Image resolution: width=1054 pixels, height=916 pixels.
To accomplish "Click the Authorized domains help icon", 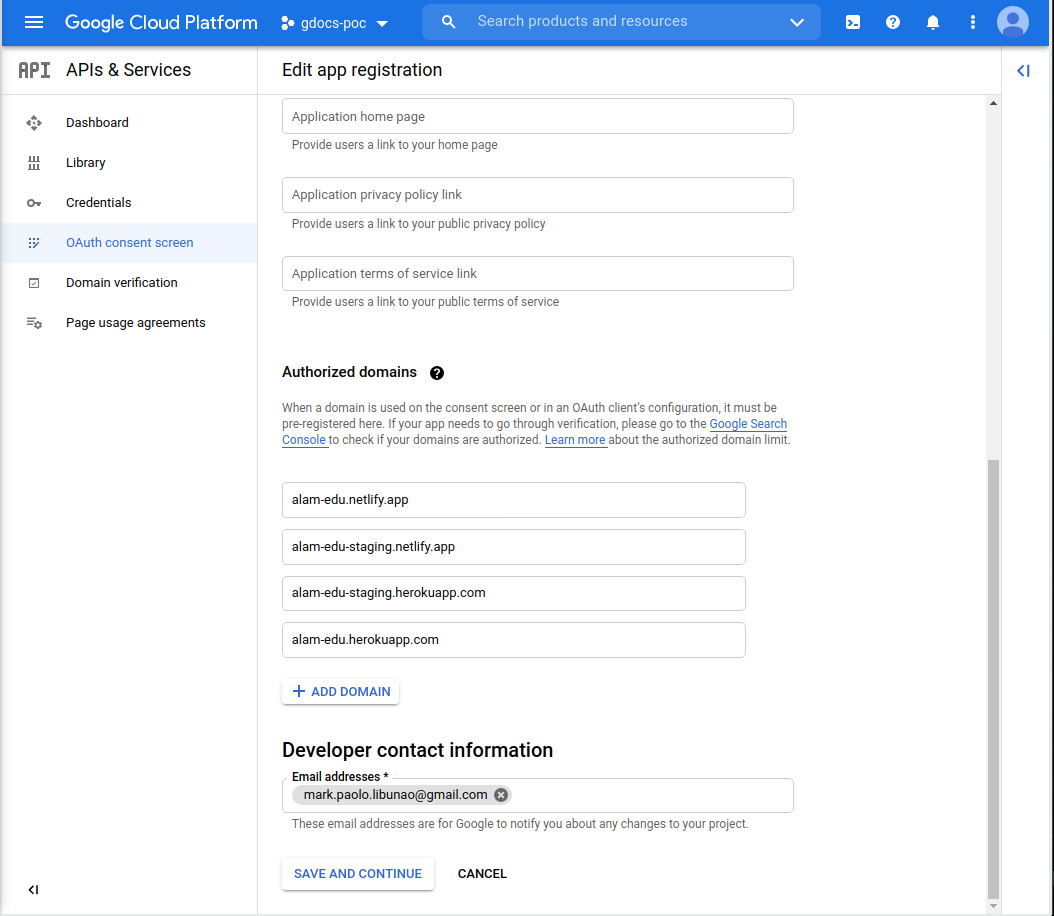I will tap(437, 373).
